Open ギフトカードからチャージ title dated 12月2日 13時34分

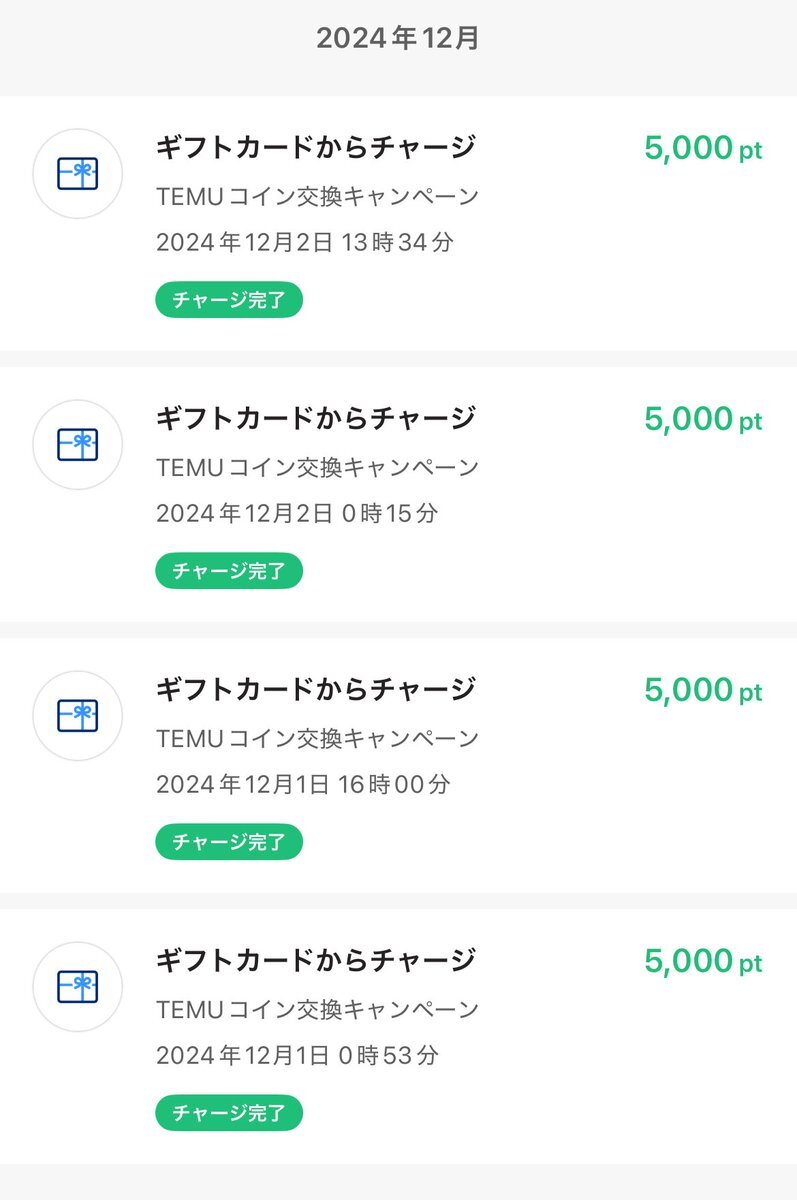[x=316, y=147]
